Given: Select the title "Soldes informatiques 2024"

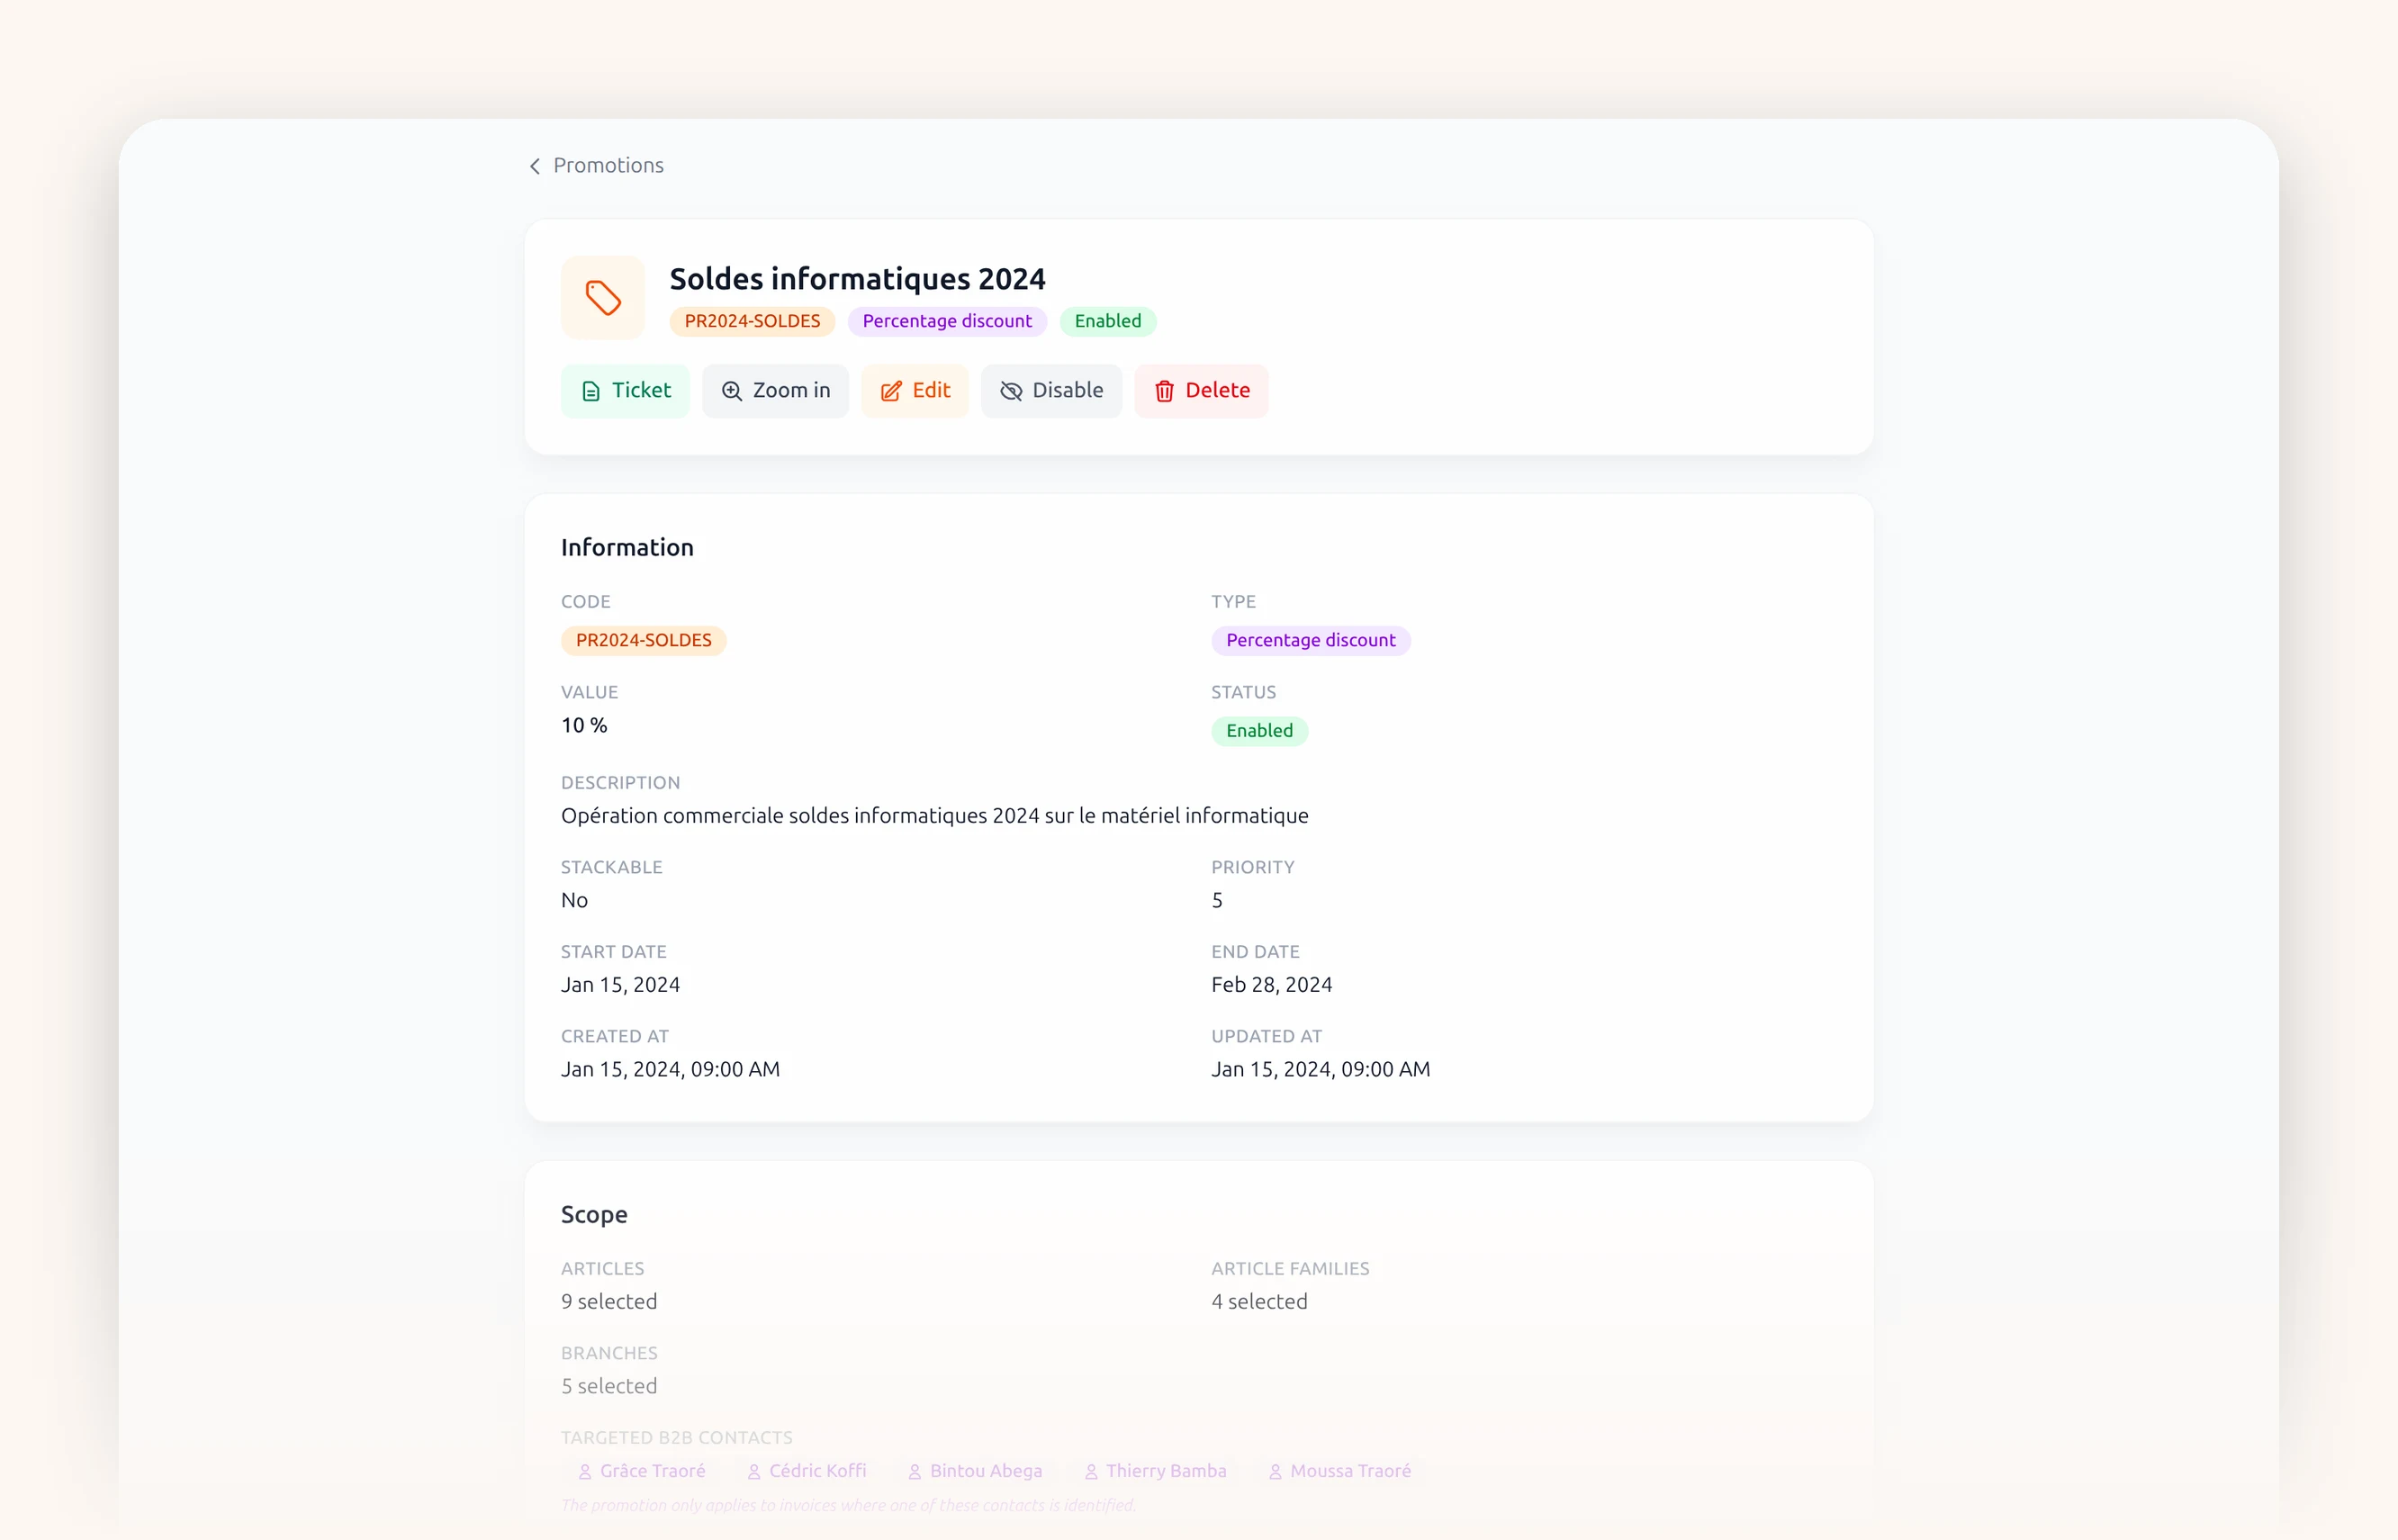Looking at the screenshot, I should coord(857,278).
